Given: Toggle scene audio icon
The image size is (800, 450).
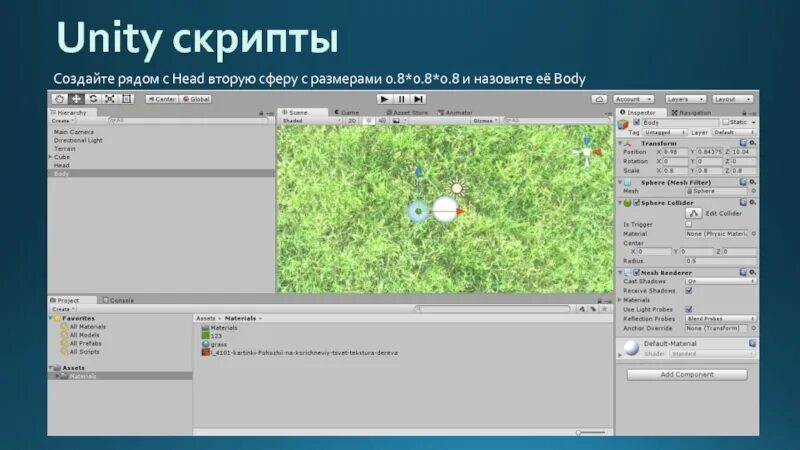Looking at the screenshot, I should [x=382, y=121].
